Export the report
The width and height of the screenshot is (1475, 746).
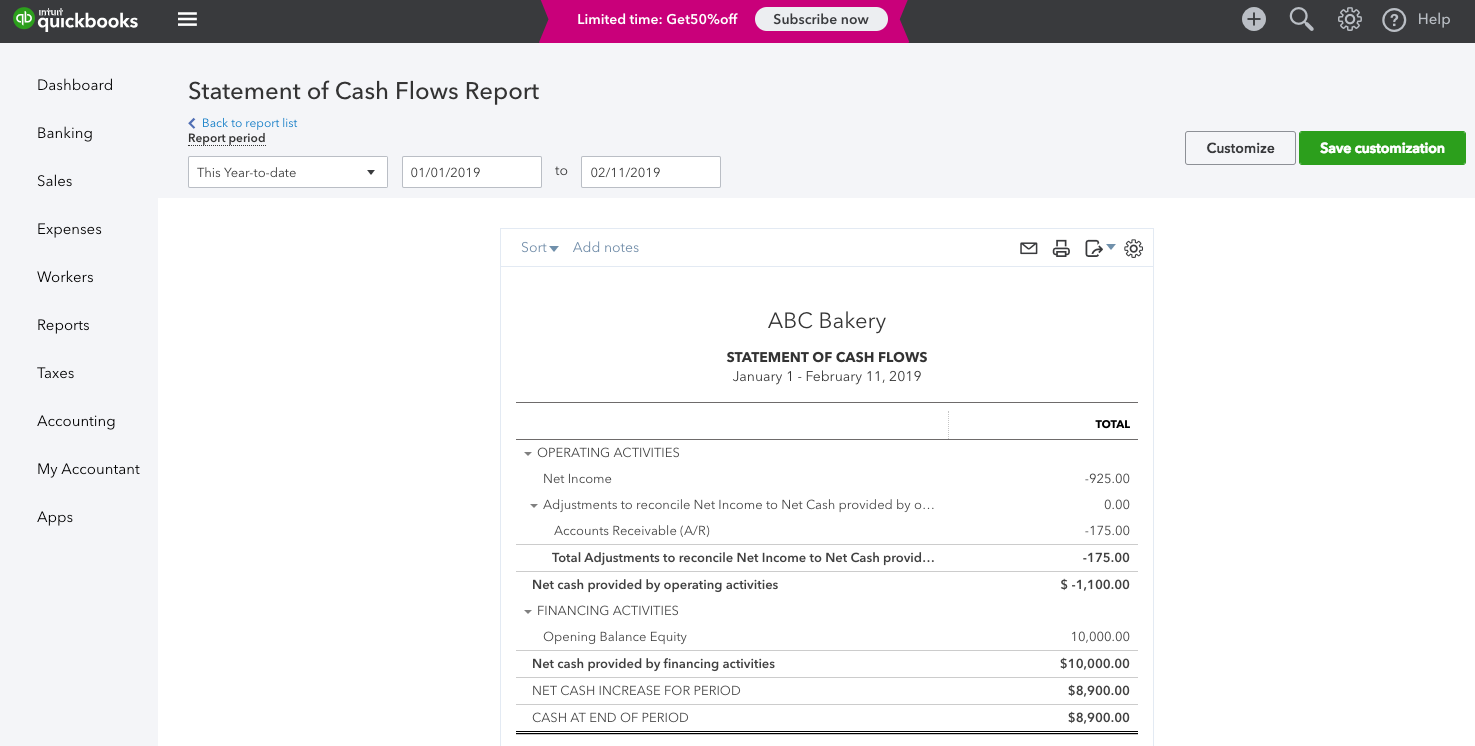(x=1094, y=248)
